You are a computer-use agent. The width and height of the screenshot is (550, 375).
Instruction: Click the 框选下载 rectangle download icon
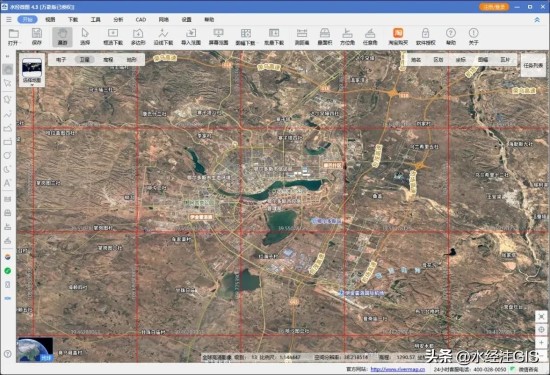click(x=113, y=37)
